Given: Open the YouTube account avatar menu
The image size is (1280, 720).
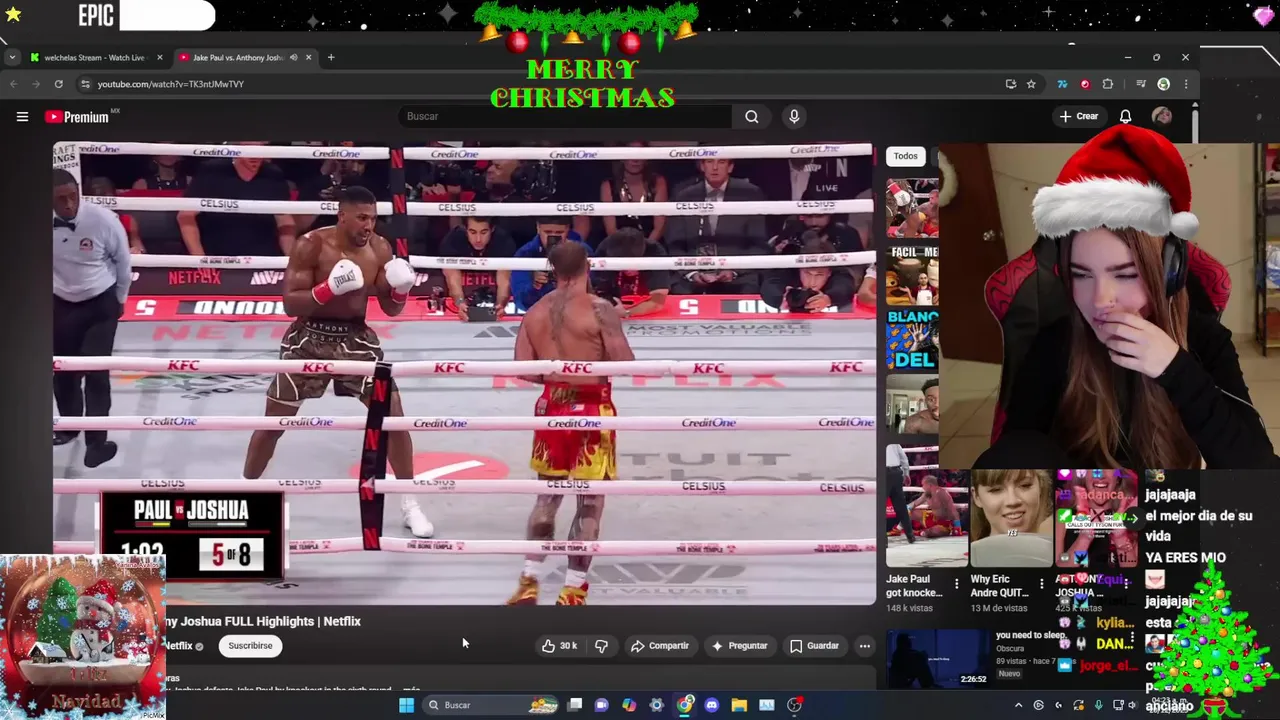Looking at the screenshot, I should (1161, 116).
